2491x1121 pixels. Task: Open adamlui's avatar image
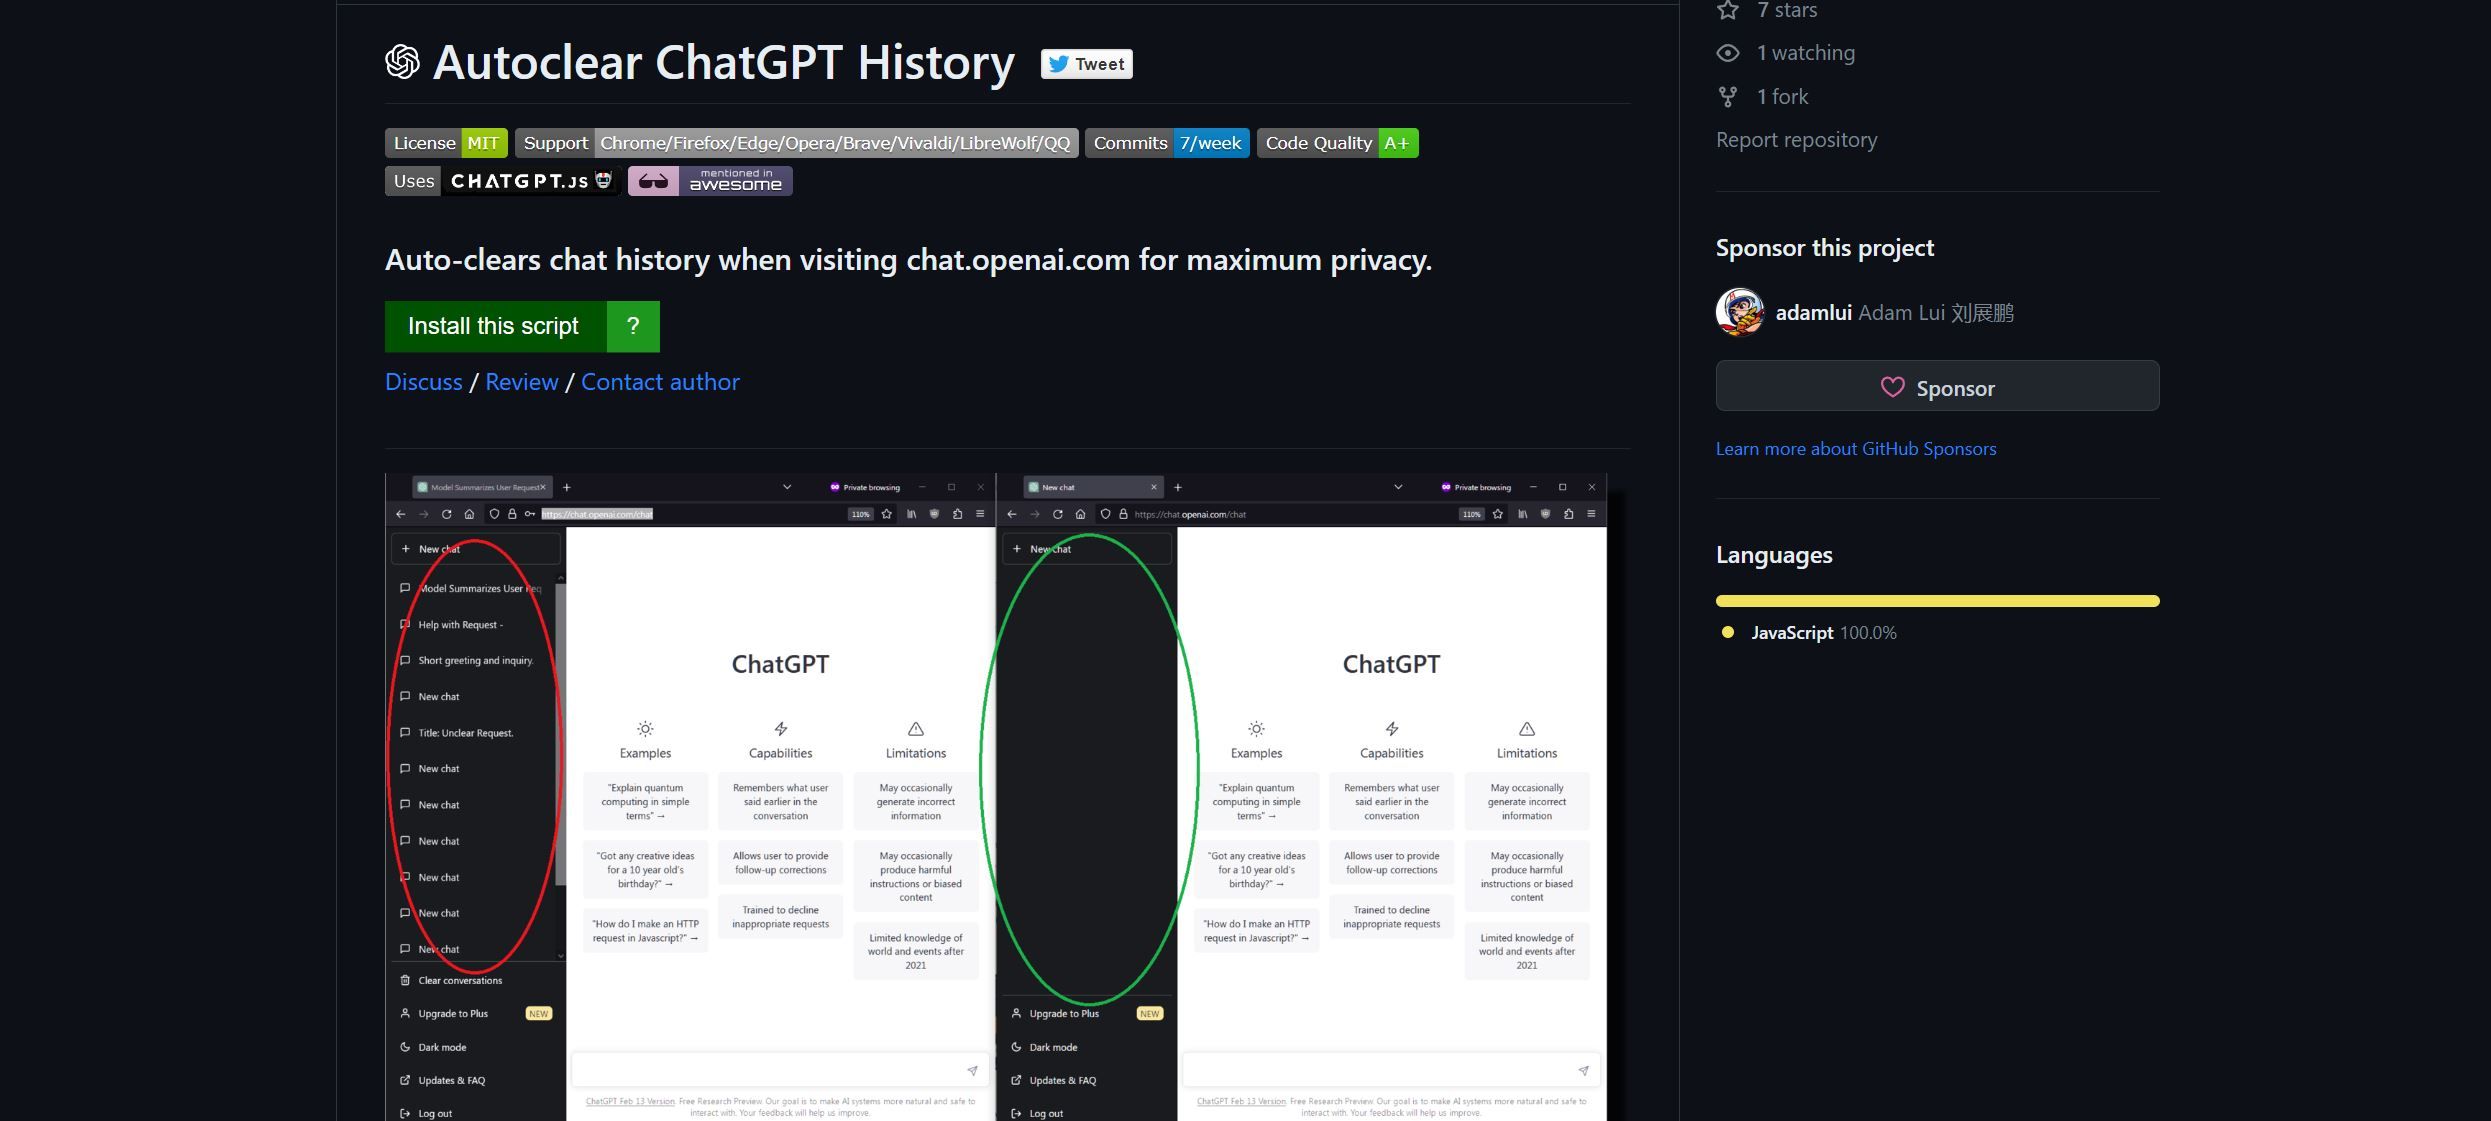tap(1740, 312)
